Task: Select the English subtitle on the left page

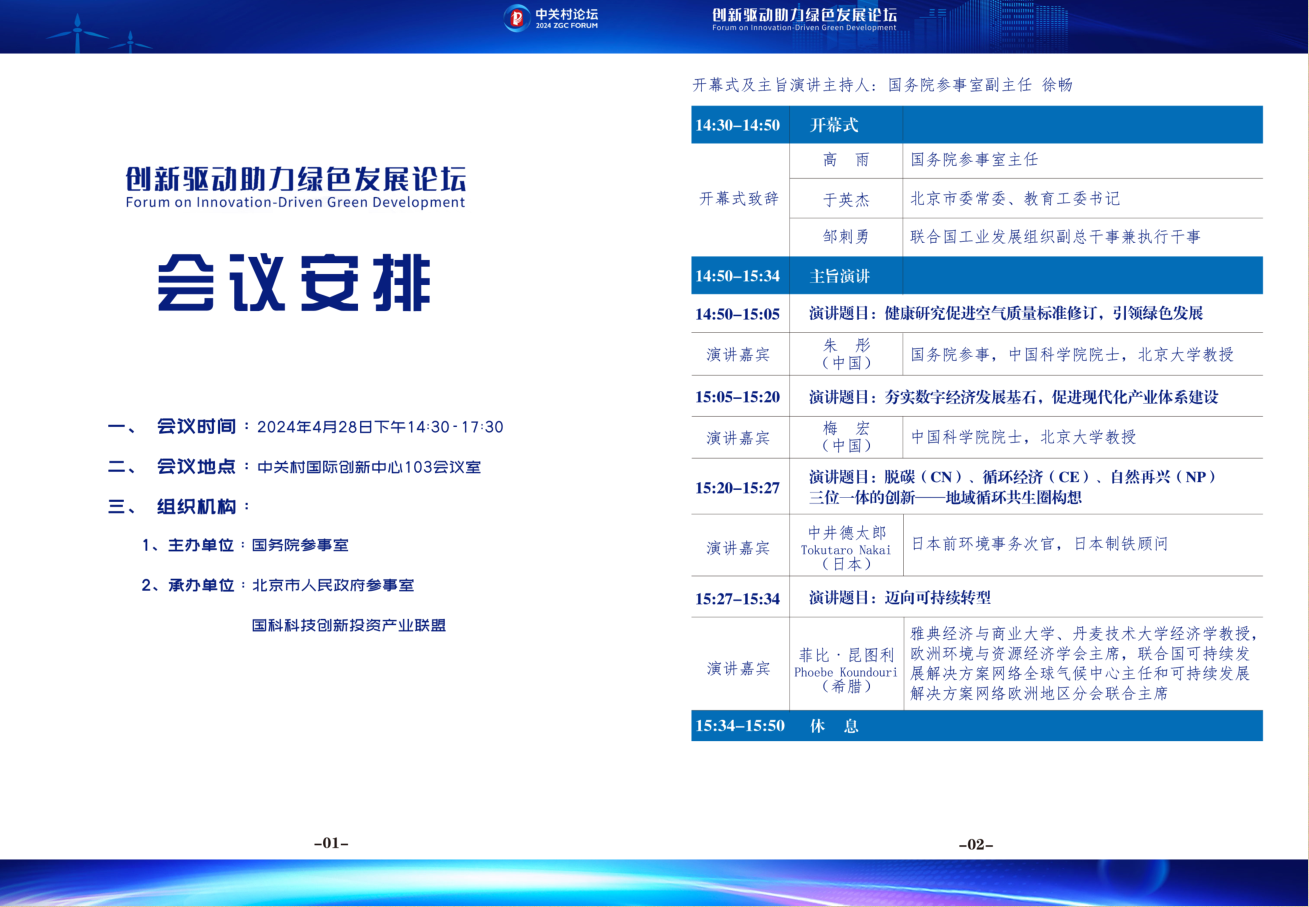Action: click(x=295, y=202)
